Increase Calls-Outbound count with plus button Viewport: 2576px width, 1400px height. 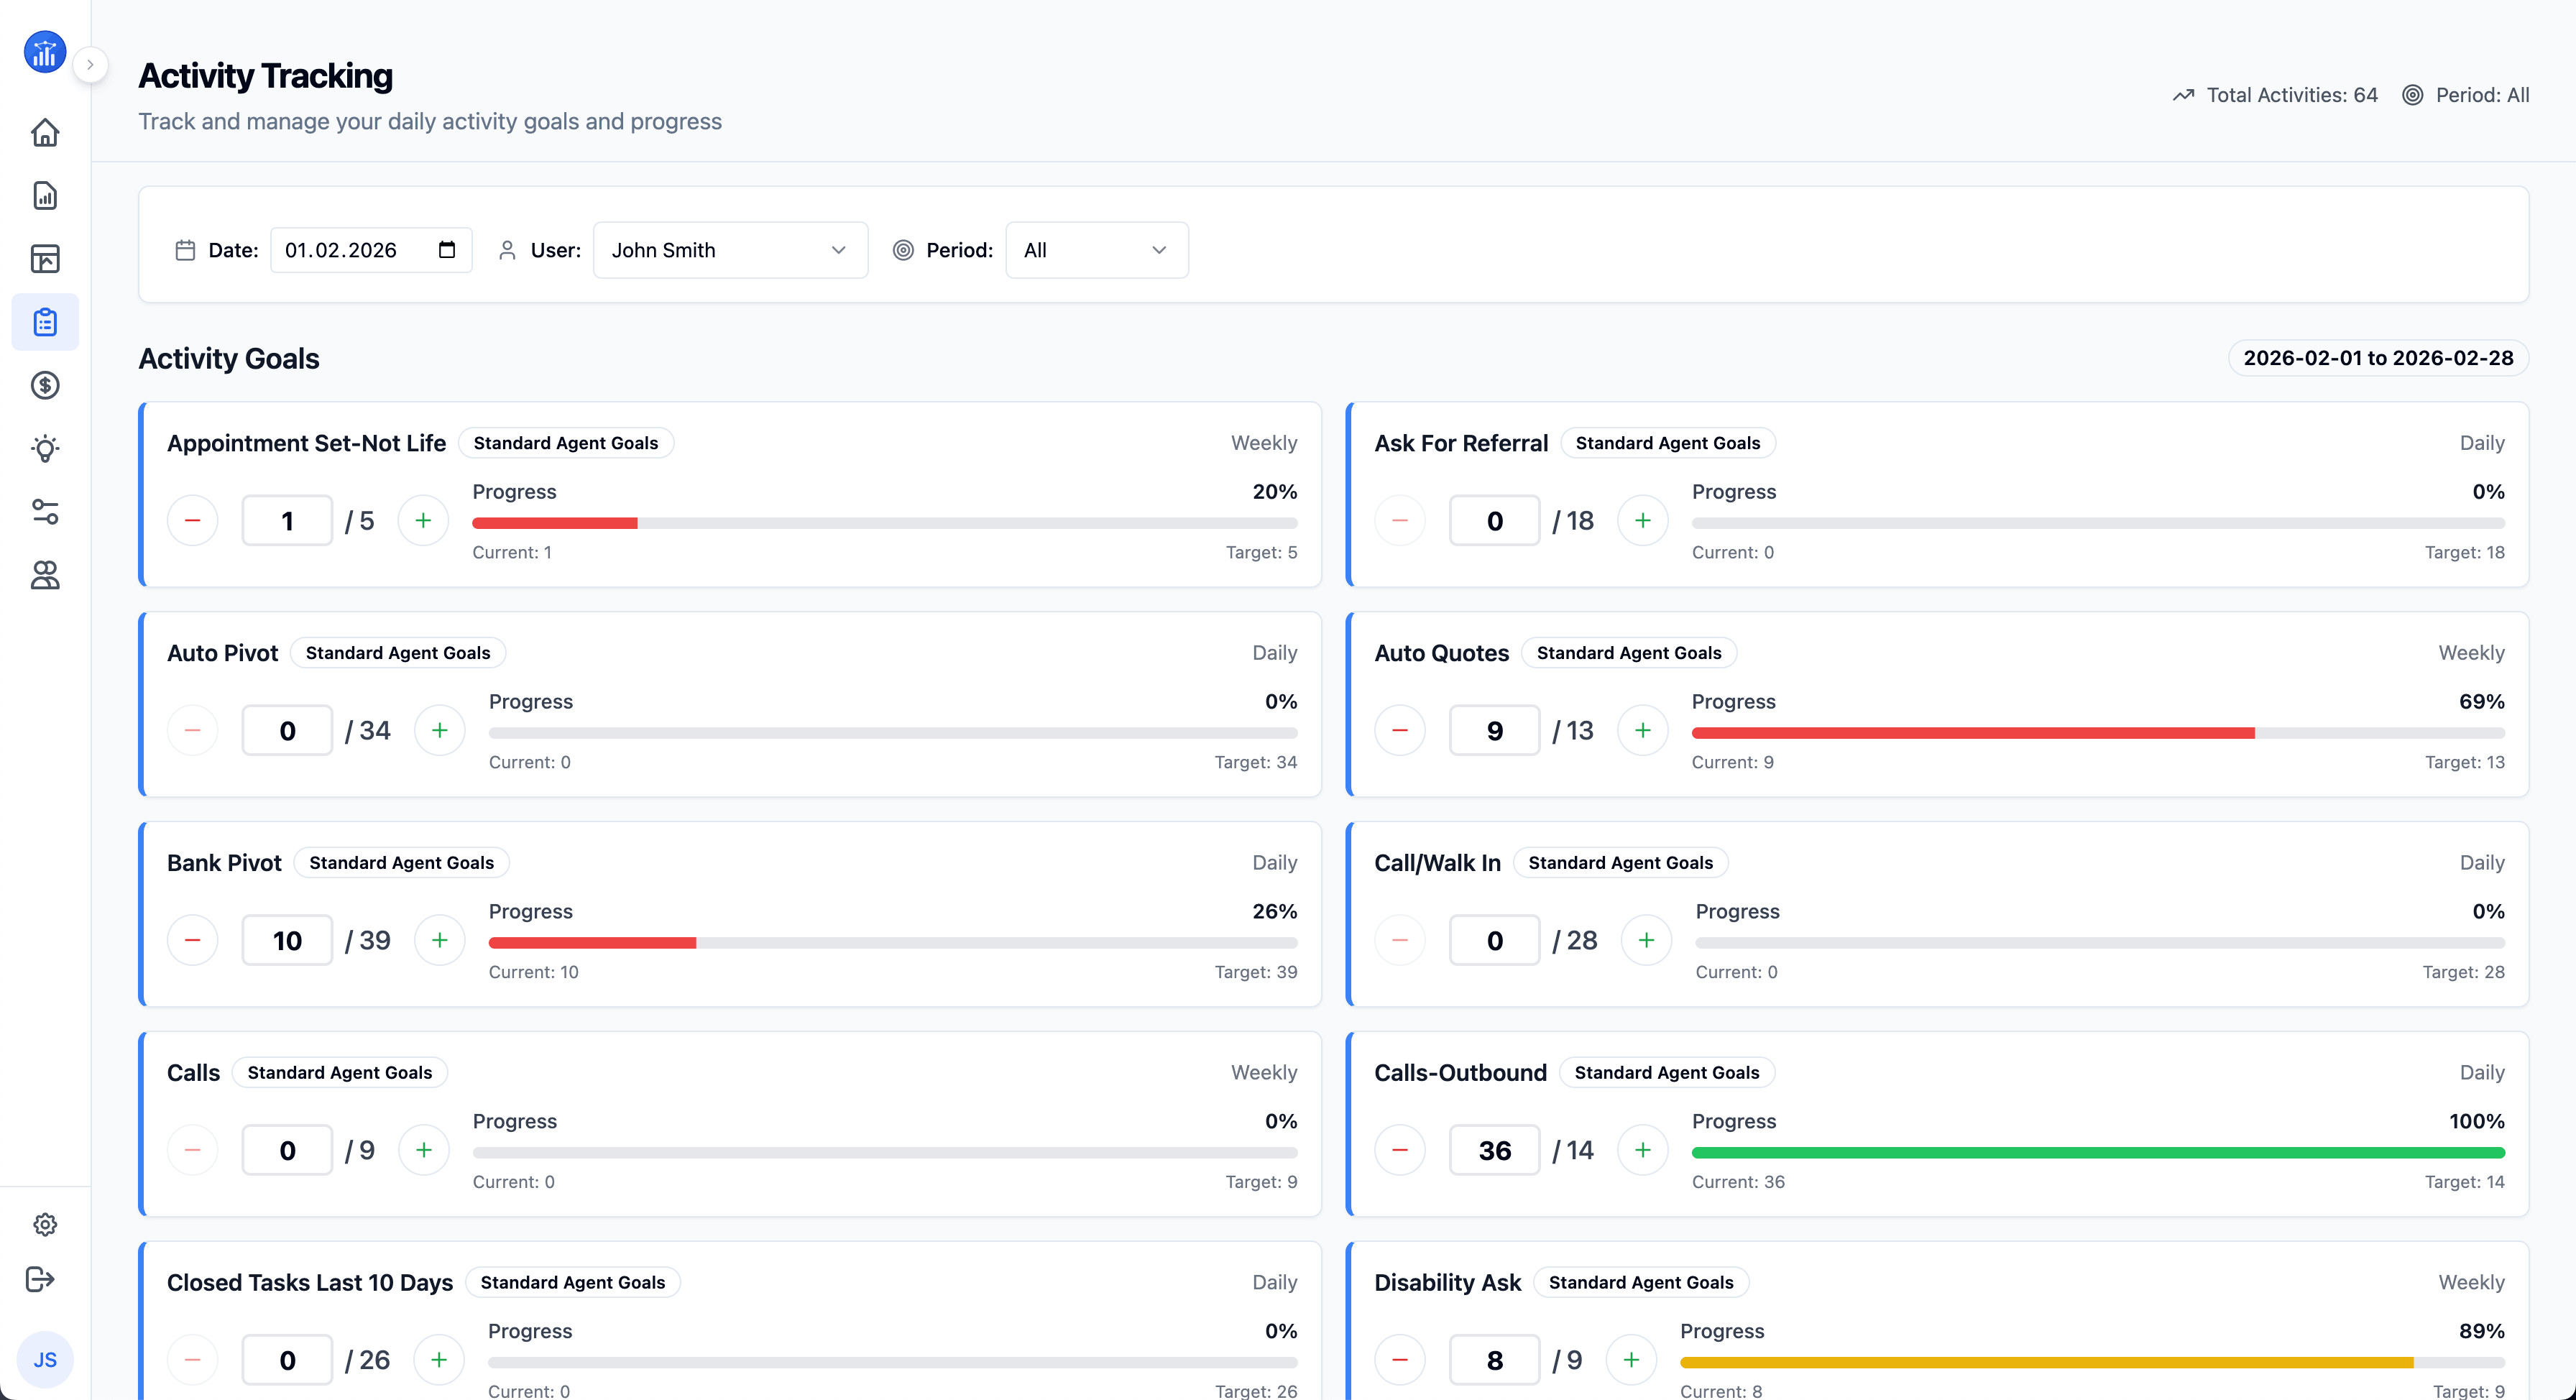click(1643, 1150)
